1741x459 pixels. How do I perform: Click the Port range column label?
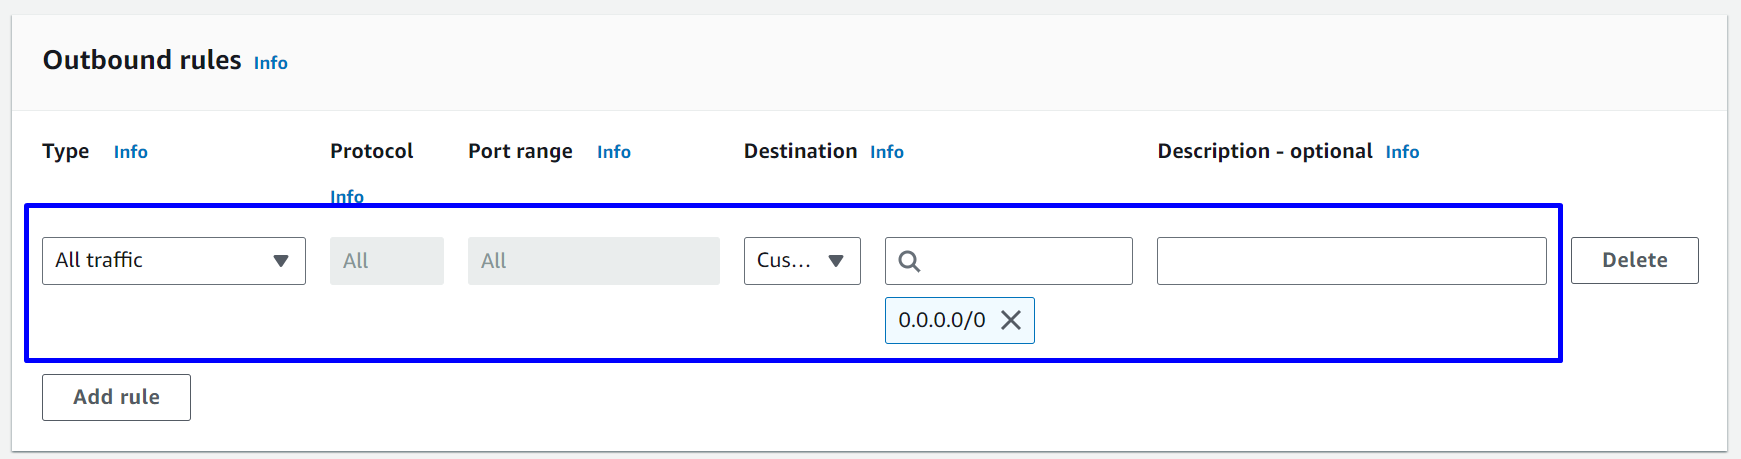point(520,151)
